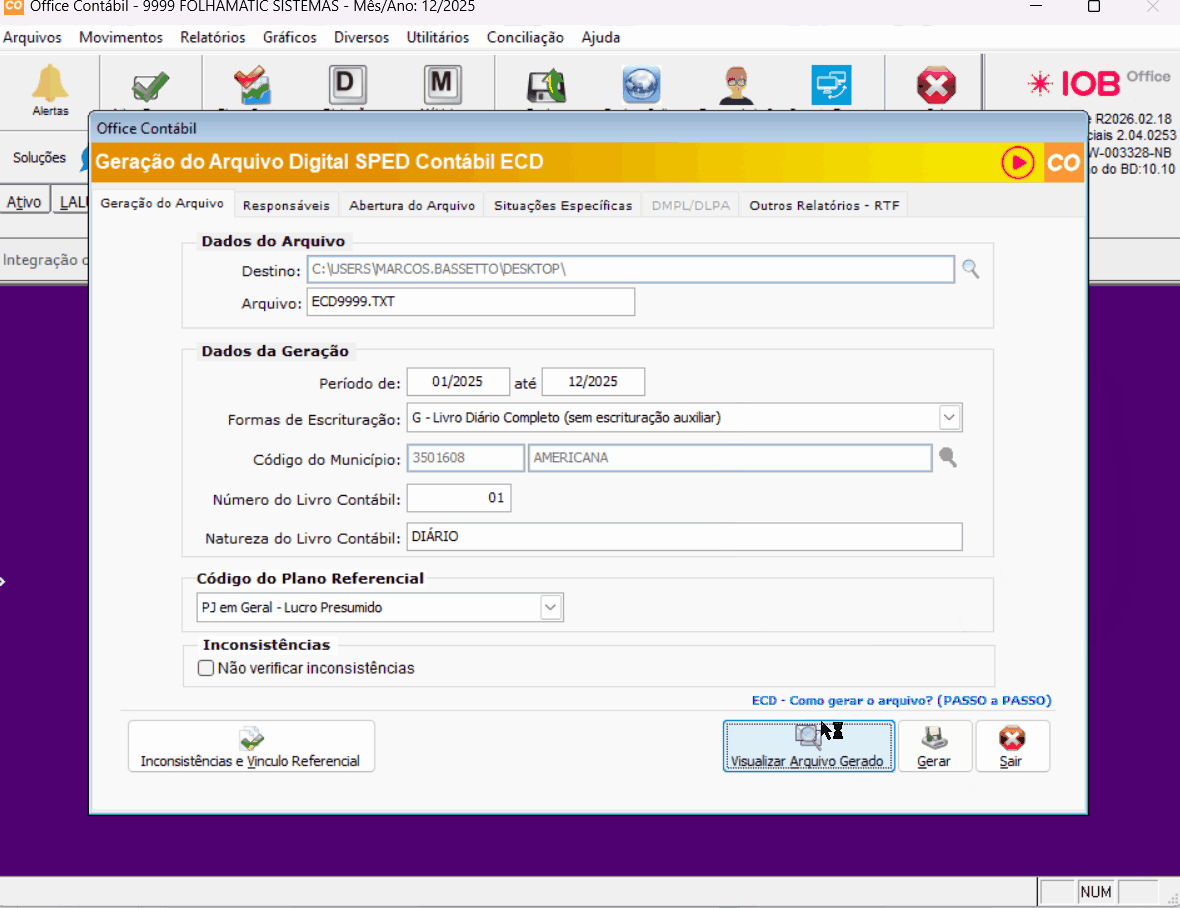
Task: Open the Código do Plano Referencial dropdown
Action: (x=550, y=607)
